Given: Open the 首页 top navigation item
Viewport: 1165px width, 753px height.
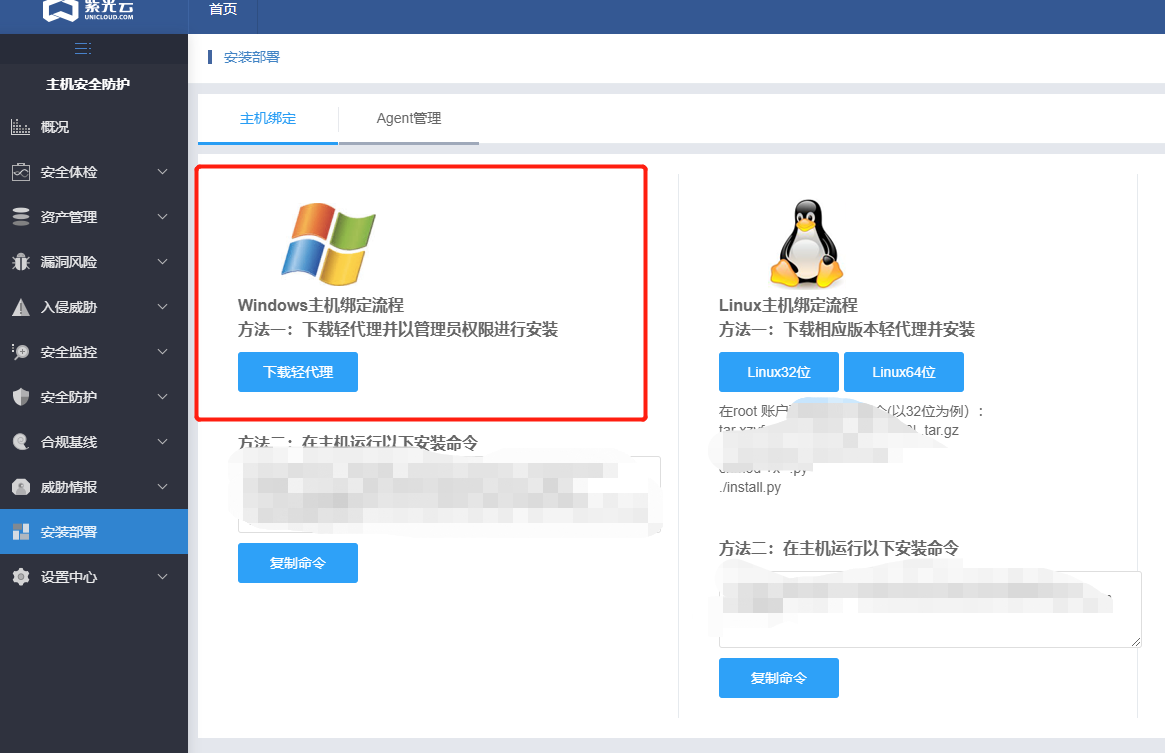Looking at the screenshot, I should (223, 10).
